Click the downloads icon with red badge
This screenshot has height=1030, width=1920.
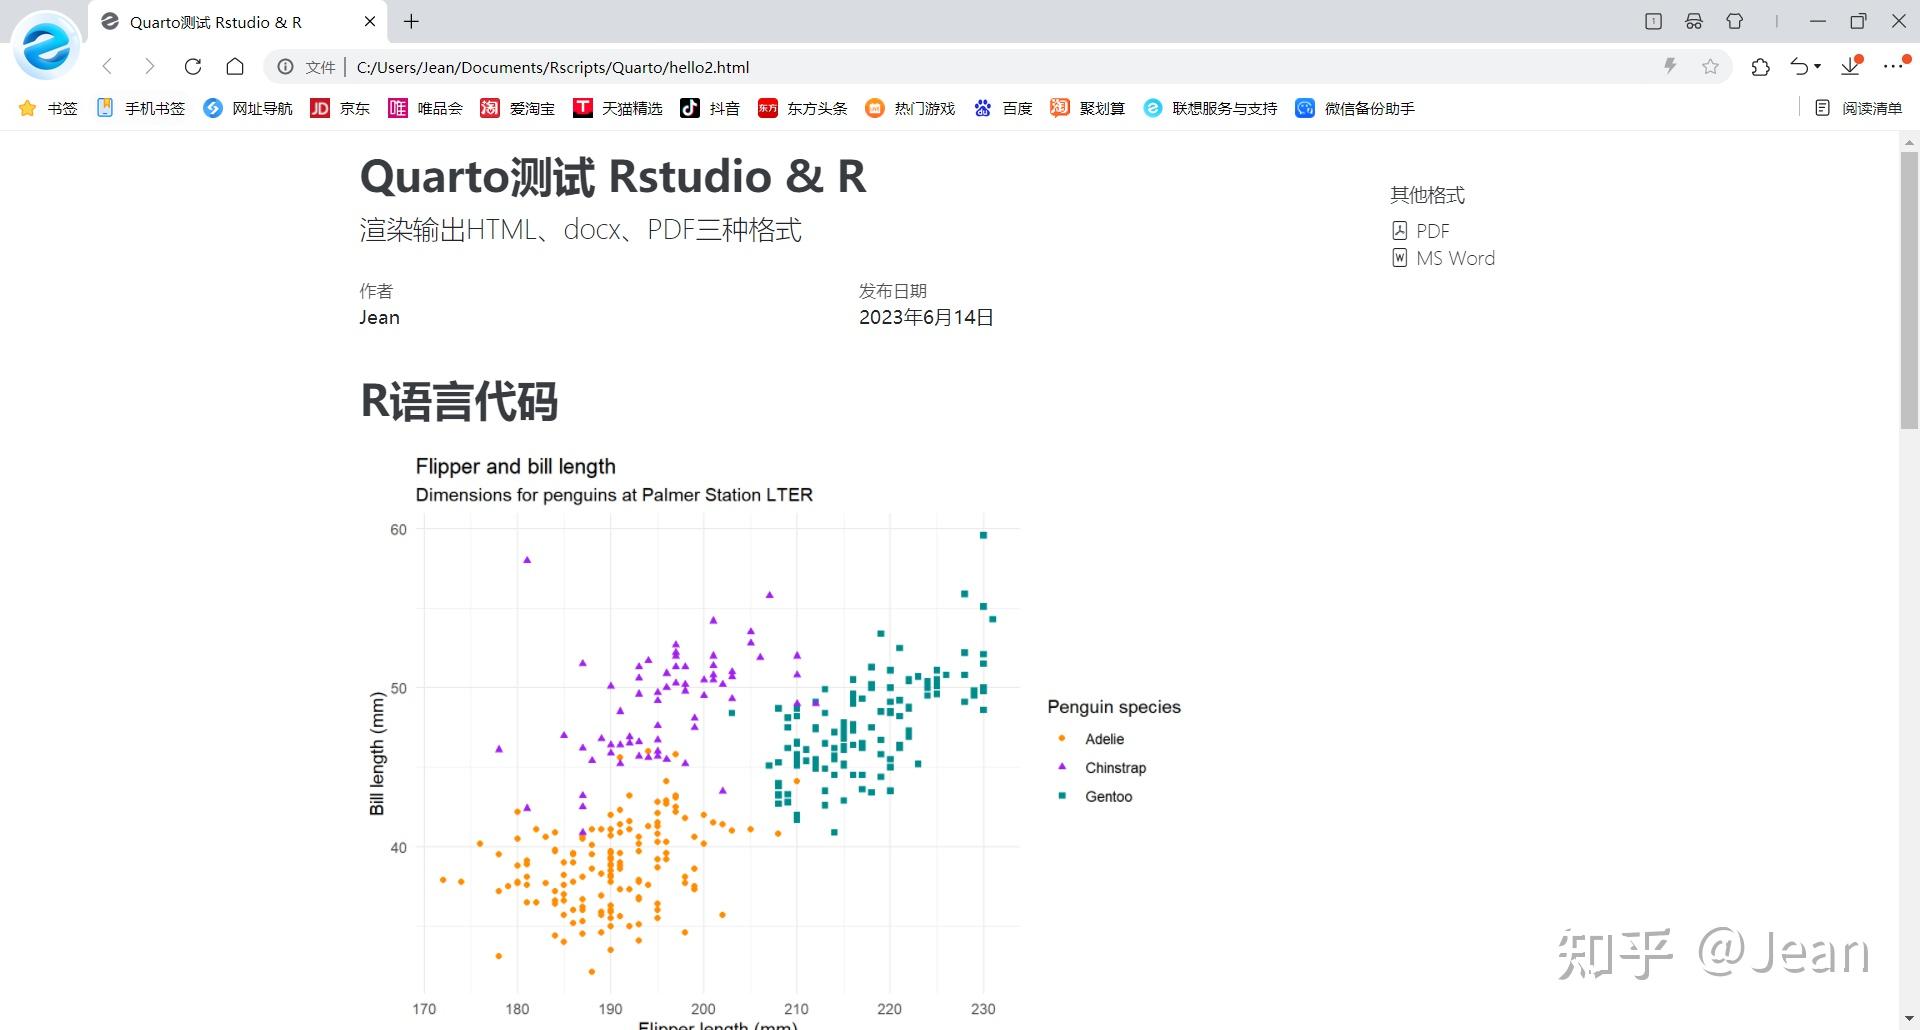tap(1848, 66)
